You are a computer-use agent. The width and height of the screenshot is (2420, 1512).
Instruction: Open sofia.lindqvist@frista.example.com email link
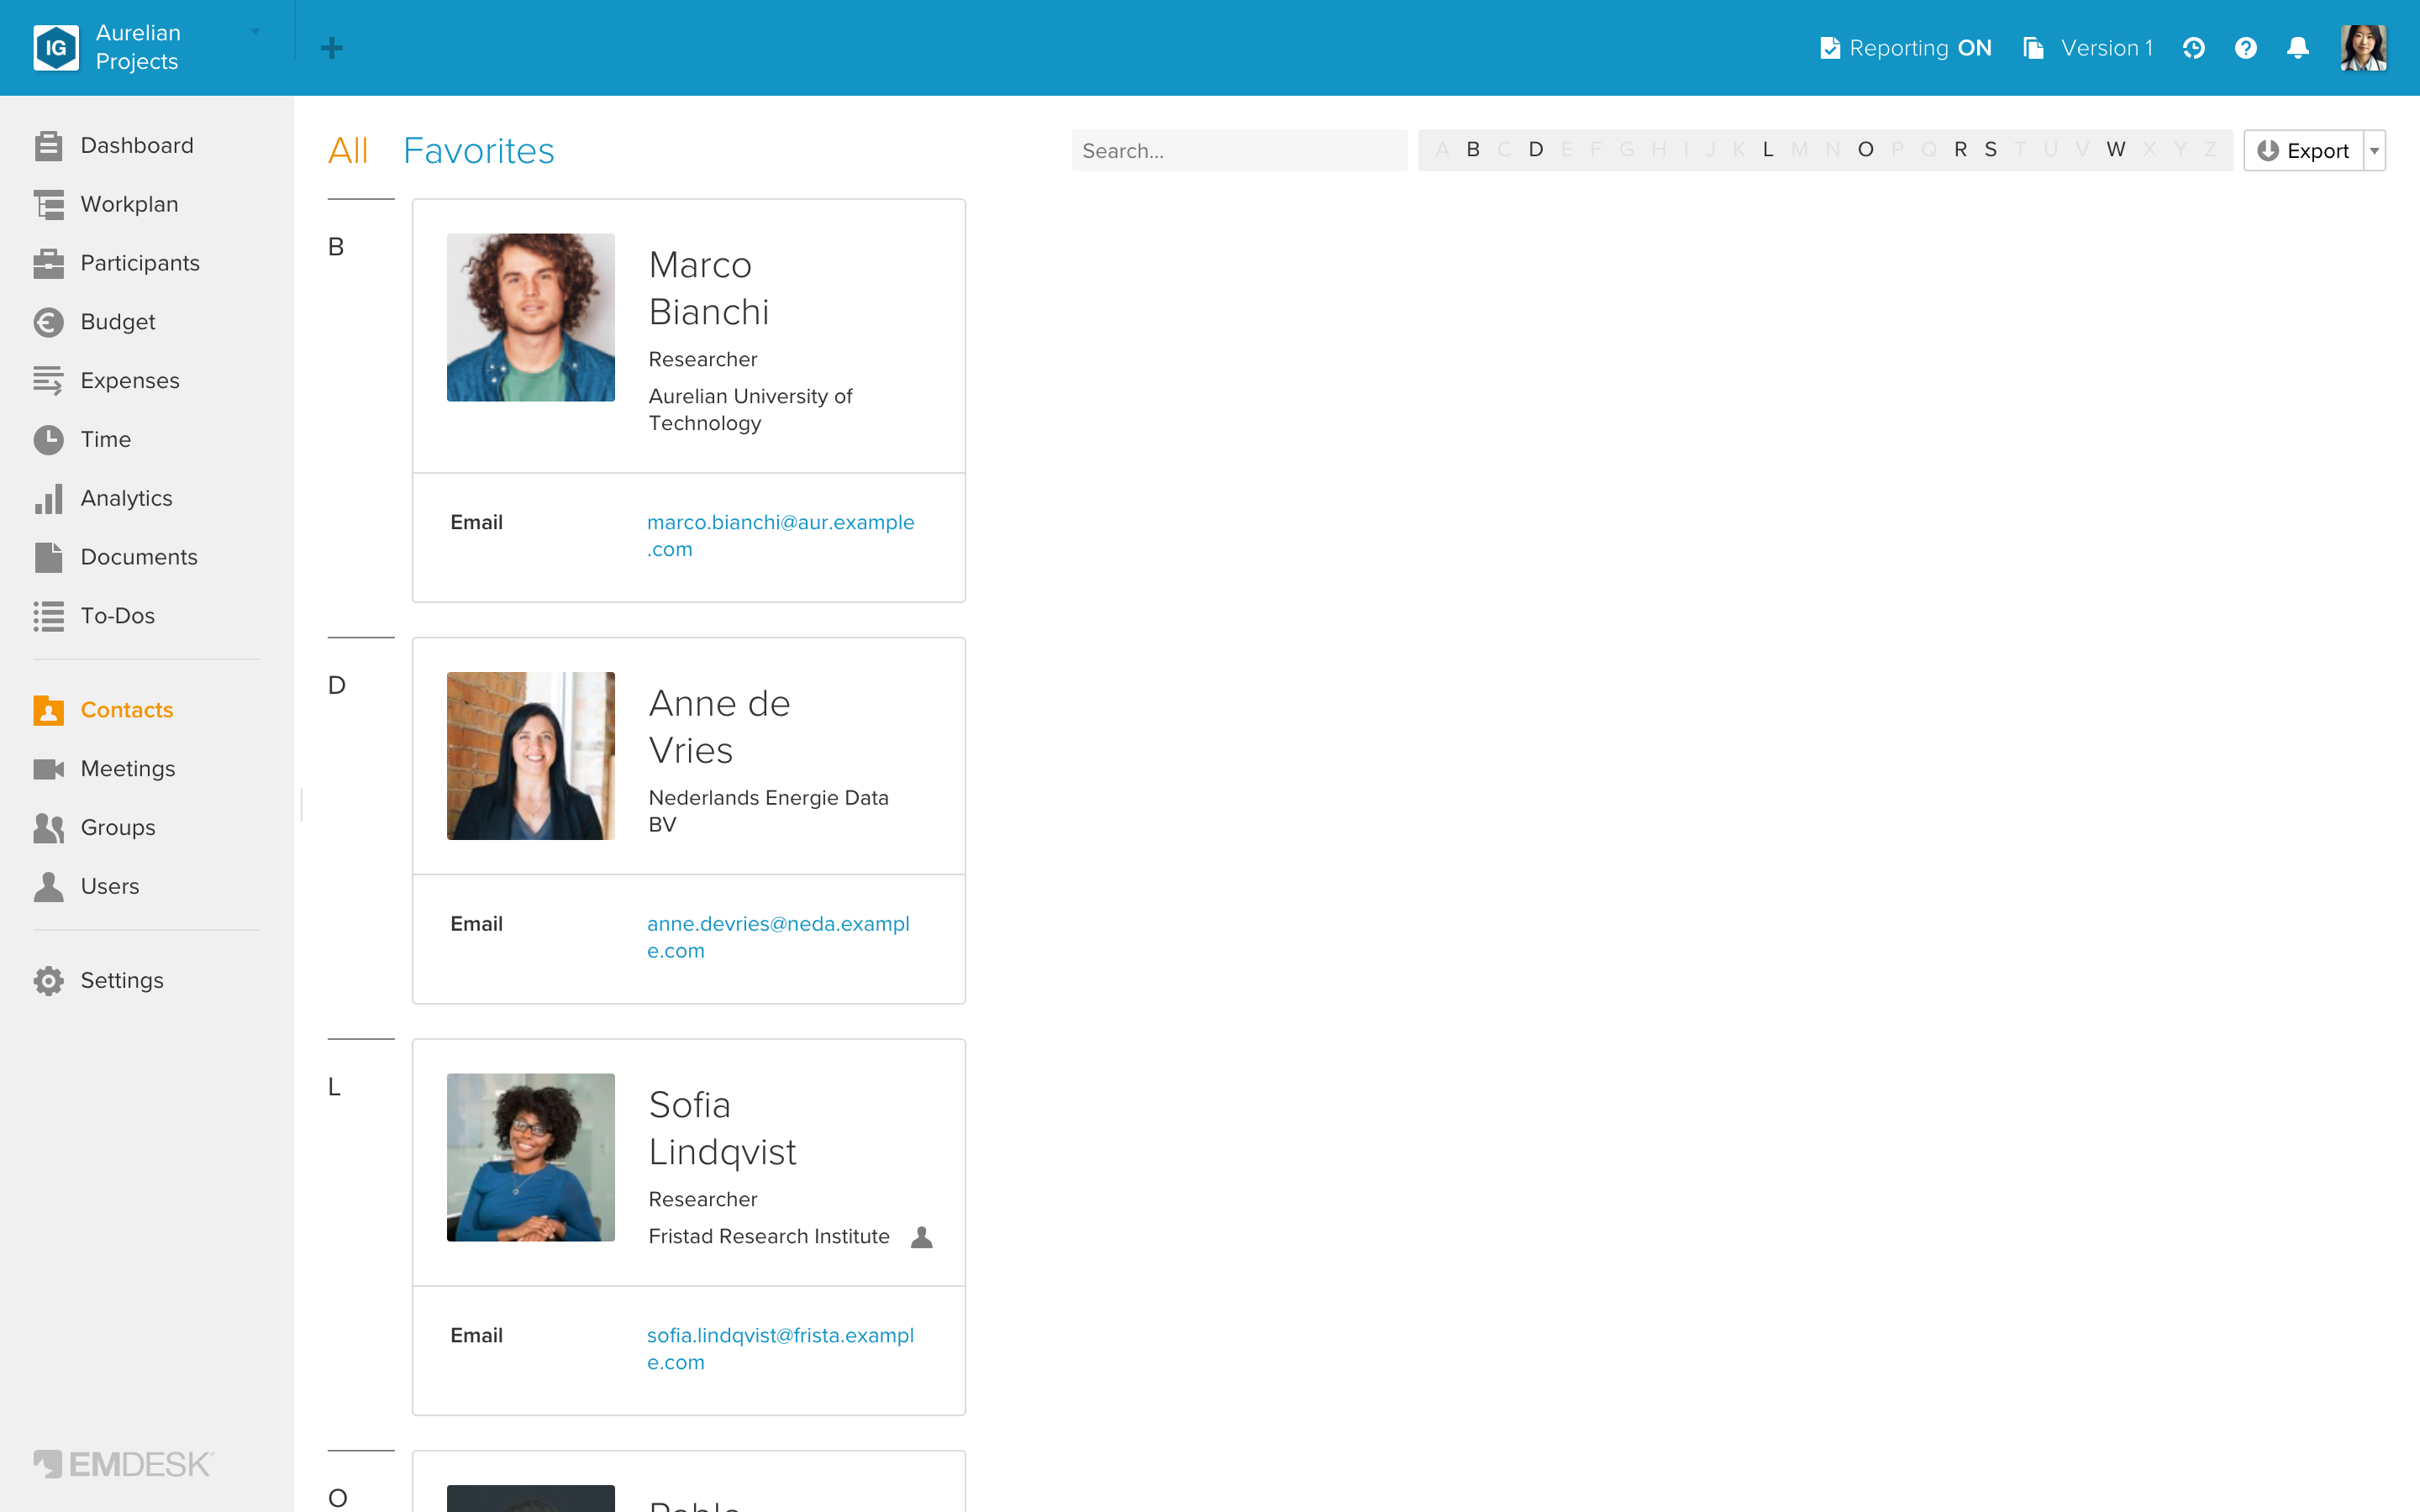click(x=780, y=1349)
